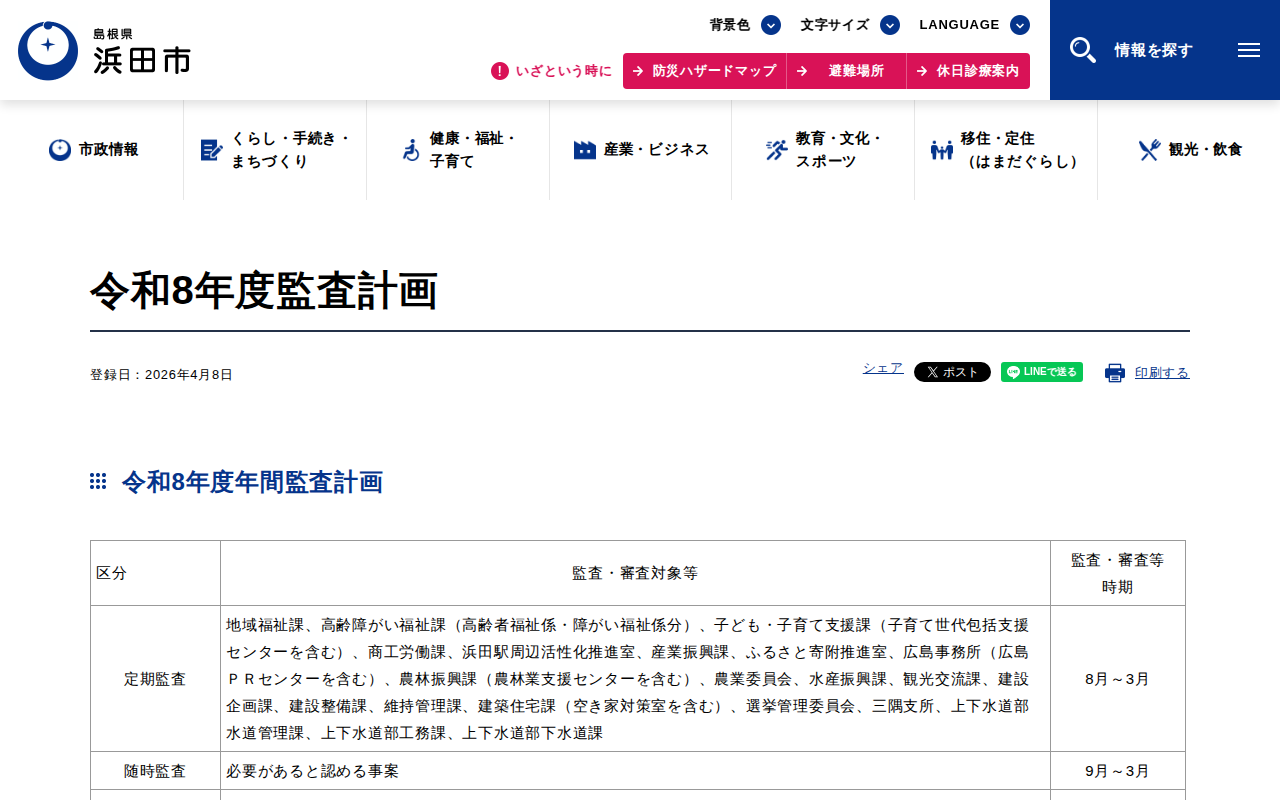Image resolution: width=1280 pixels, height=800 pixels.
Task: Click the 浜田市 site title
Action: pos(142,60)
